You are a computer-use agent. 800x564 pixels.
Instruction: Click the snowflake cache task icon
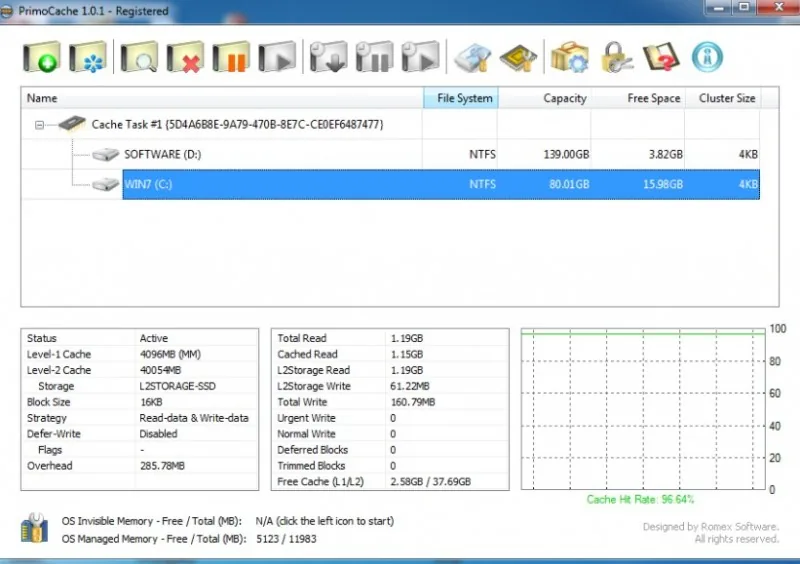(88, 57)
